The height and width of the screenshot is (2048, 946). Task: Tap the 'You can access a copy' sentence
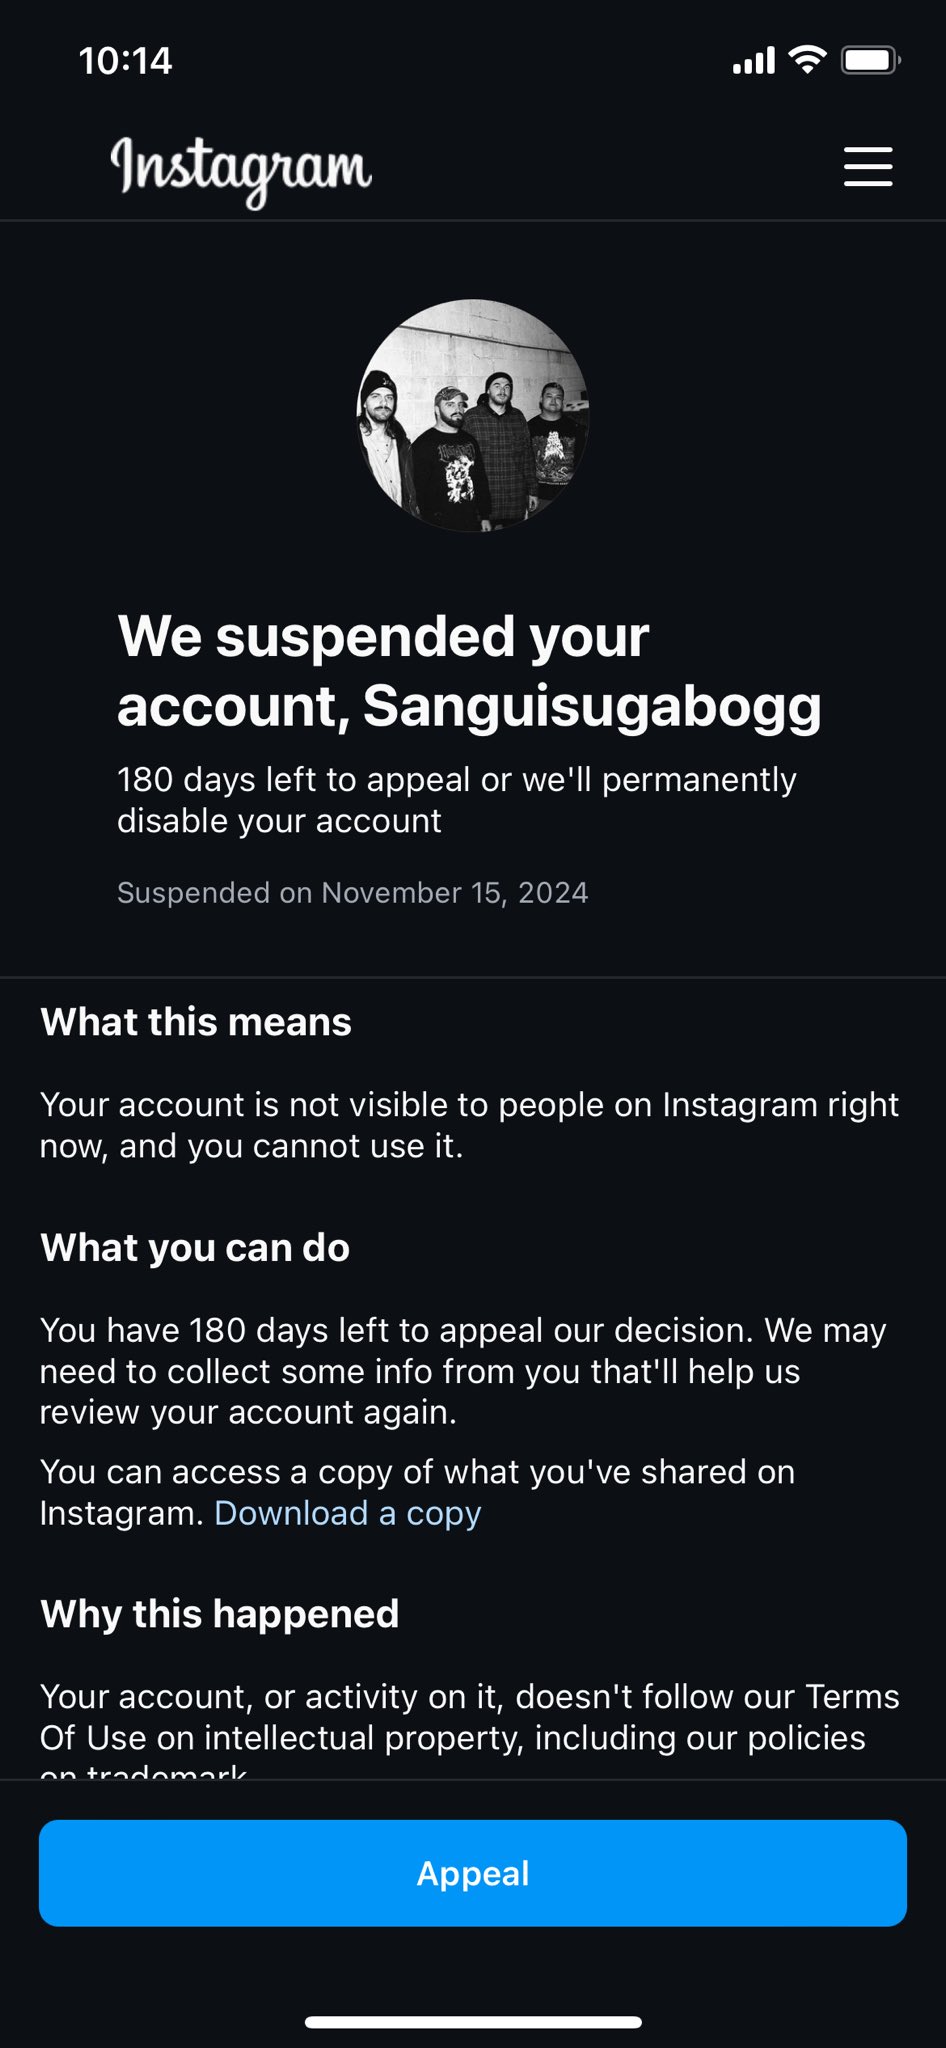417,1472
